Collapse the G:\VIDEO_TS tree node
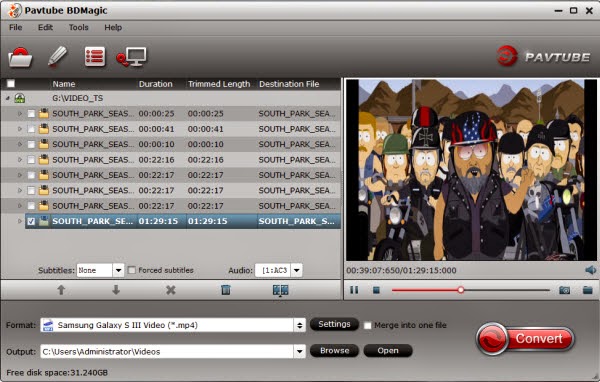This screenshot has width=600, height=382. (x=8, y=98)
